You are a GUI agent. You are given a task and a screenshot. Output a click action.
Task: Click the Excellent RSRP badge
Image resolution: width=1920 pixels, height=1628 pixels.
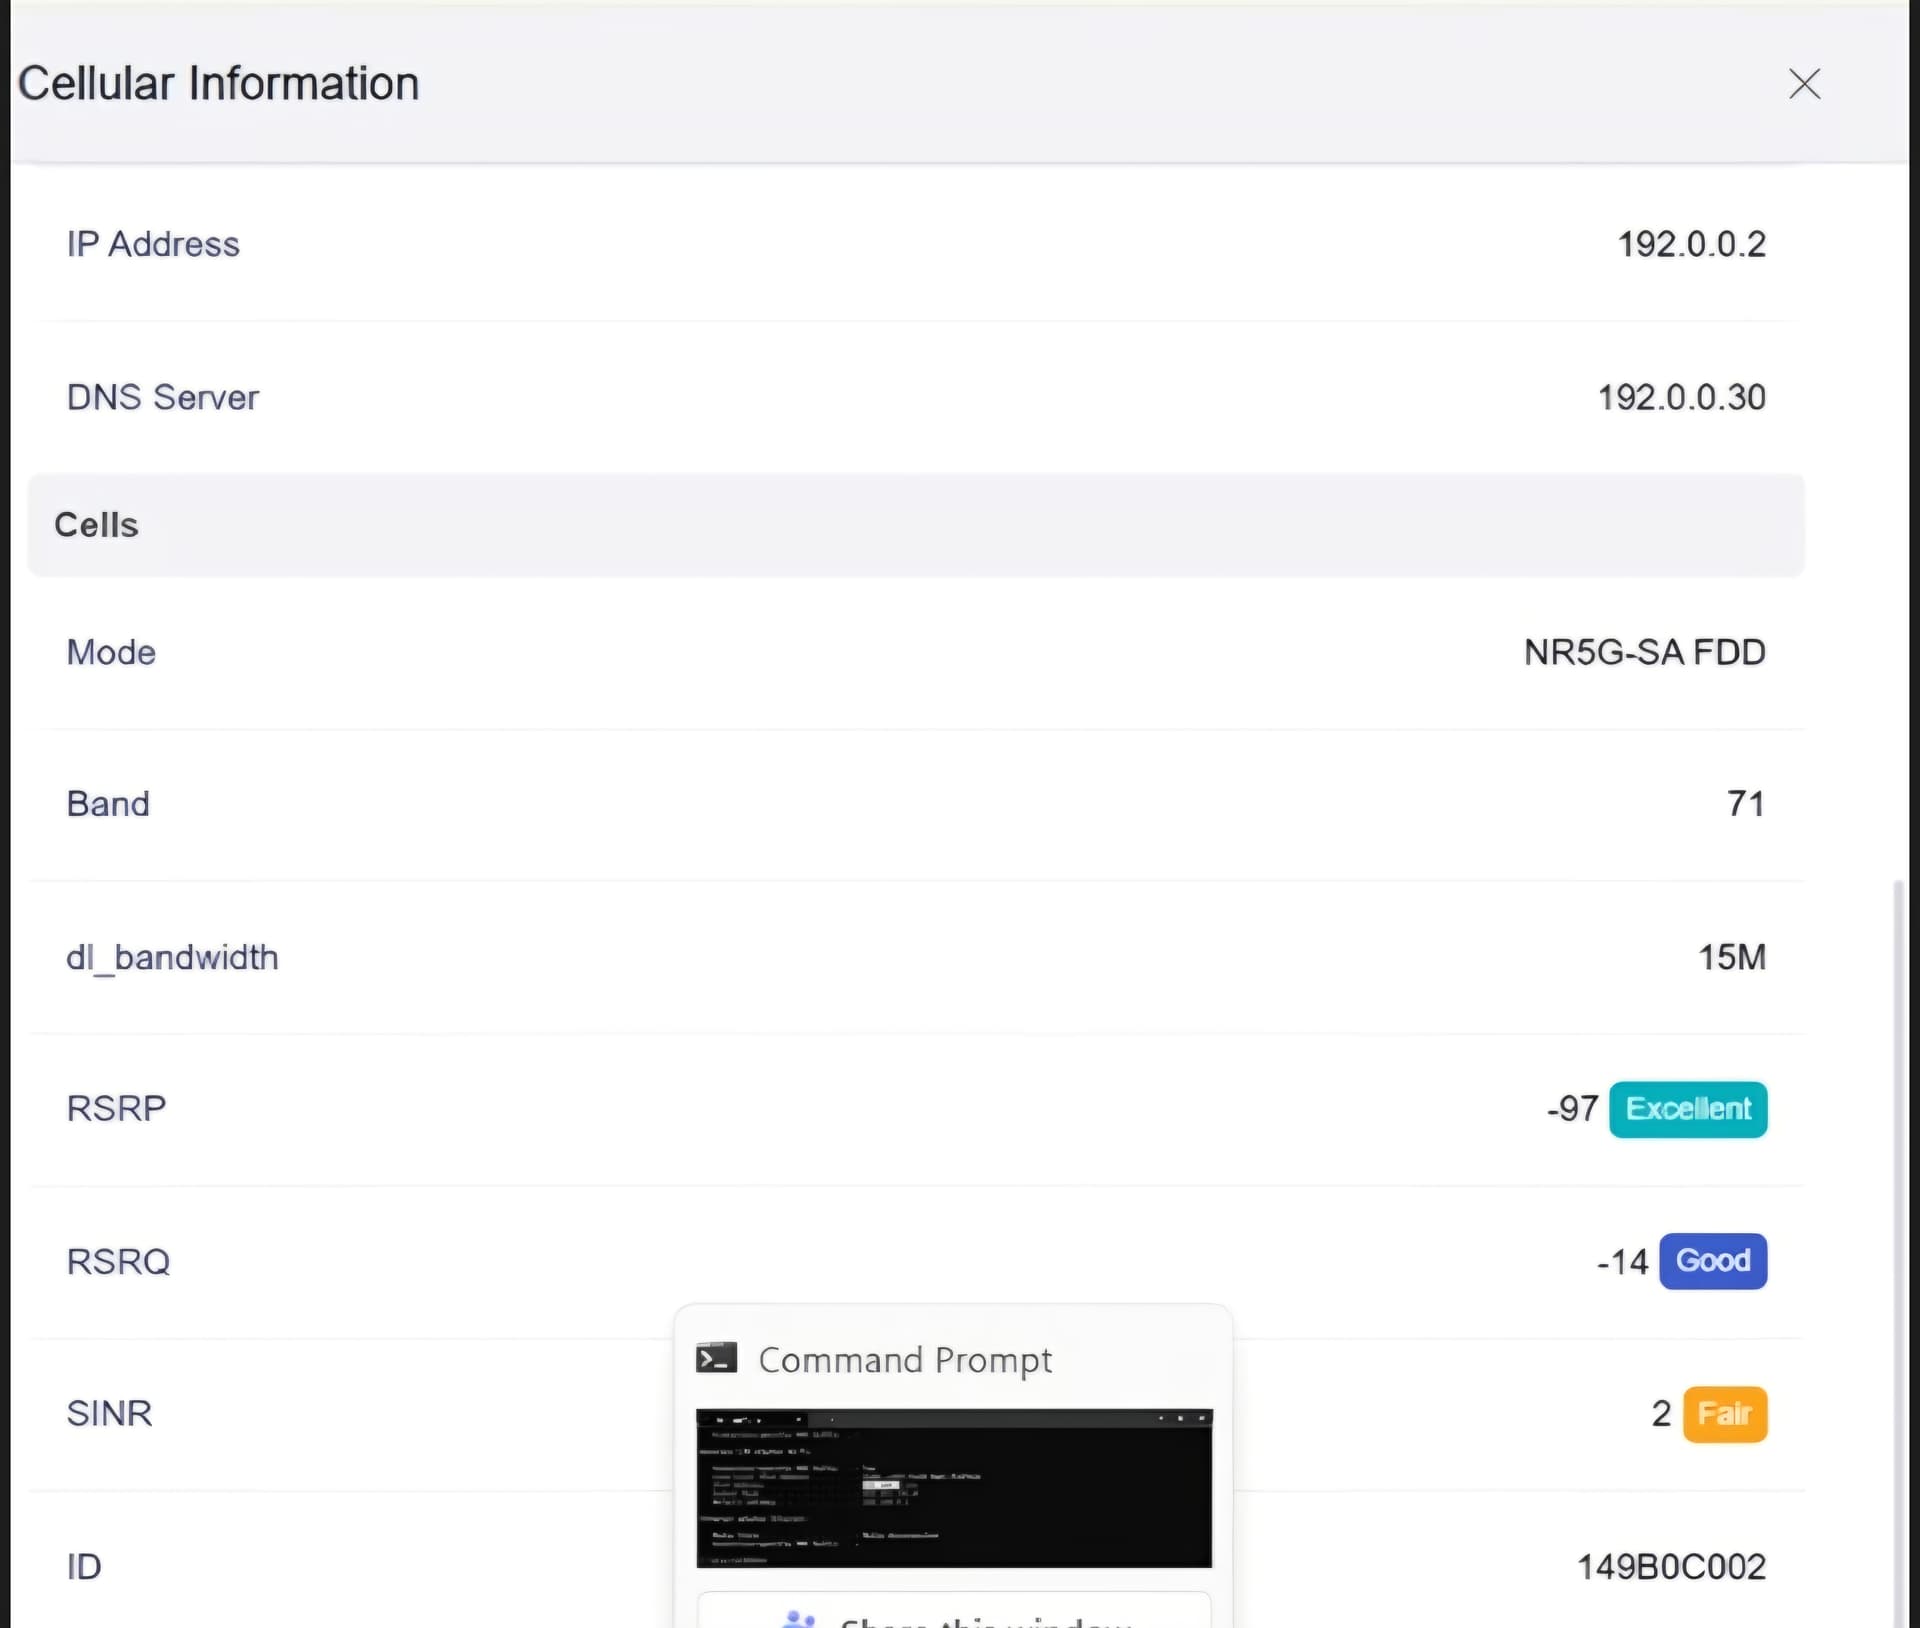1687,1109
